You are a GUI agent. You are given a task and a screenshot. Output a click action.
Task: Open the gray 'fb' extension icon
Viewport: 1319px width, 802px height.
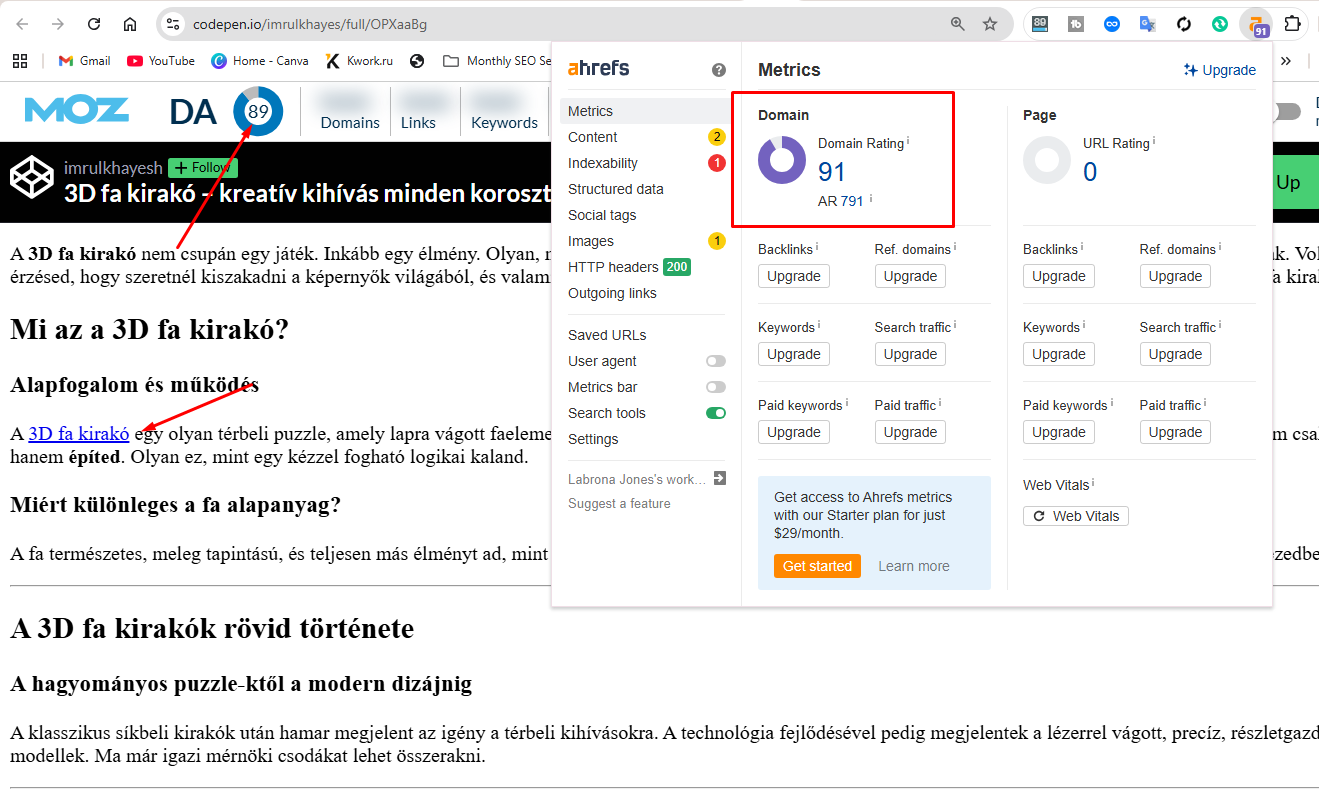[1076, 24]
